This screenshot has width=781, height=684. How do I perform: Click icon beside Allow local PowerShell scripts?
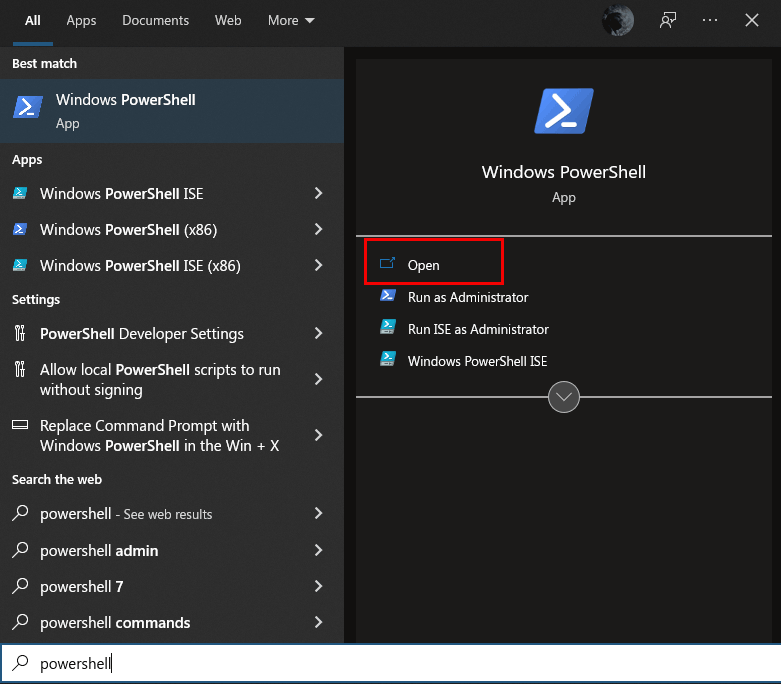[x=20, y=369]
